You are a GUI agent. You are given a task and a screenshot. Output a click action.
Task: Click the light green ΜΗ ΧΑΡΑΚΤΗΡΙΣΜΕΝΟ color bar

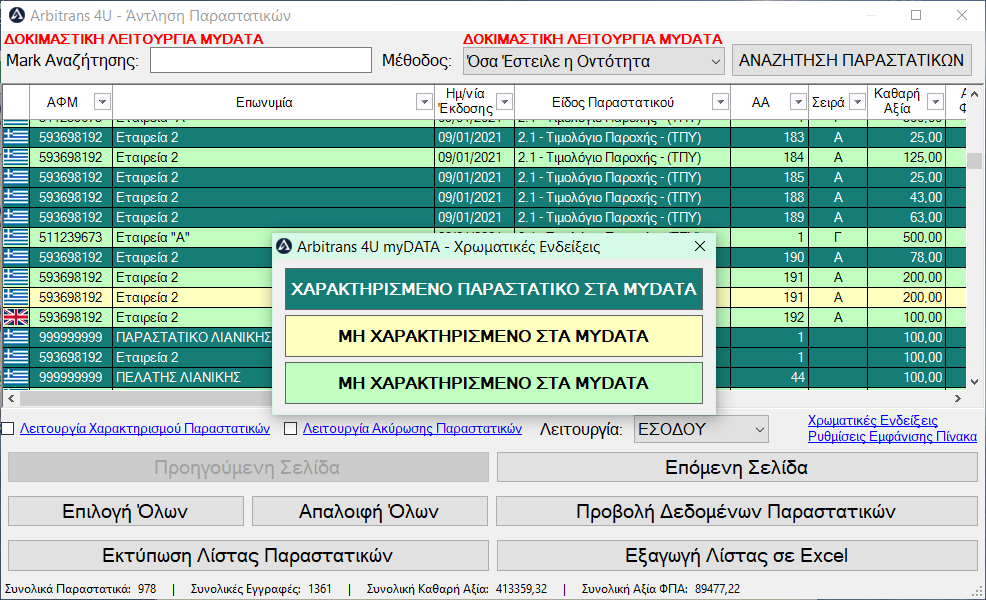tap(494, 383)
